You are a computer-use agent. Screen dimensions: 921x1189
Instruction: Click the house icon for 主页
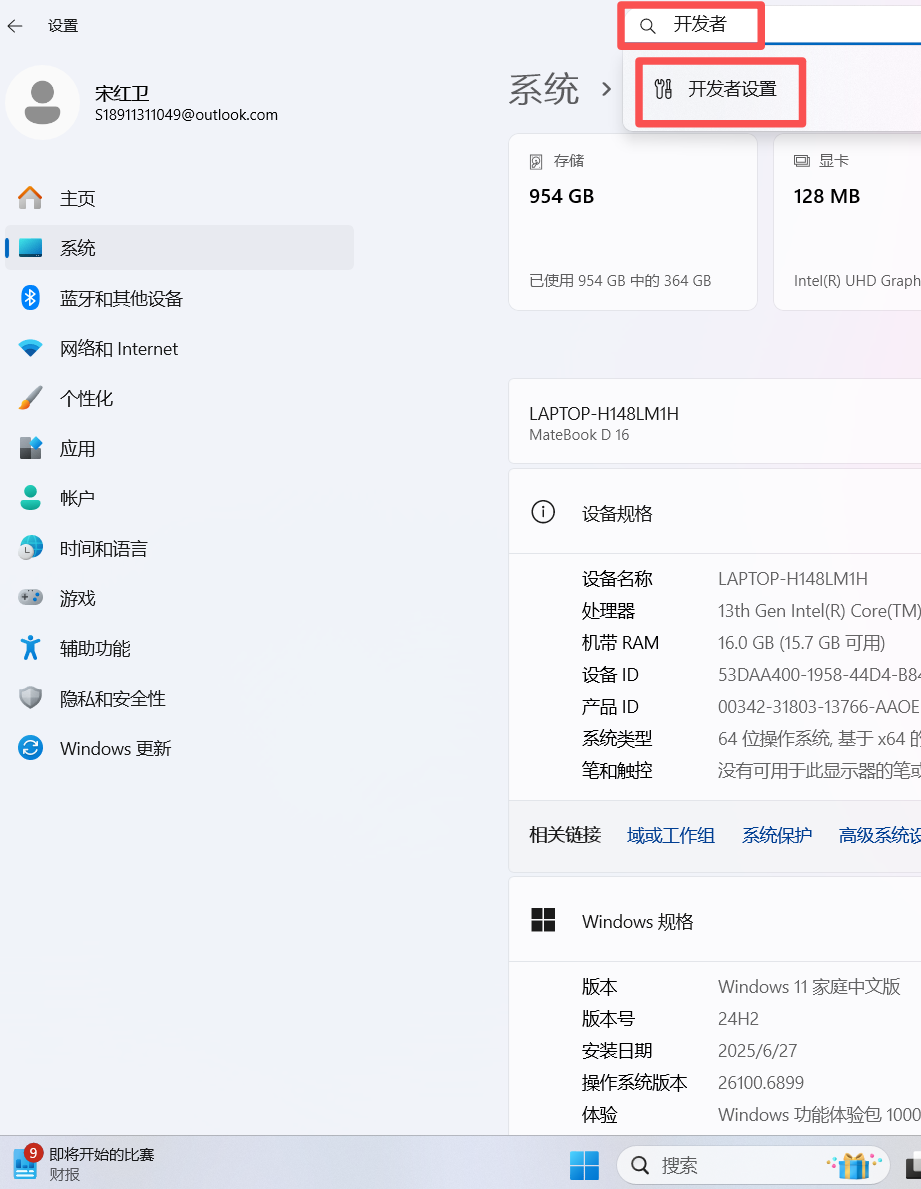coord(30,198)
